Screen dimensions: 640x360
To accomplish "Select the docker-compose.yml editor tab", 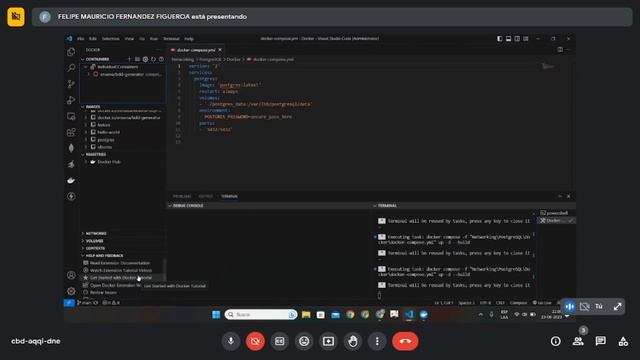I will [x=196, y=50].
